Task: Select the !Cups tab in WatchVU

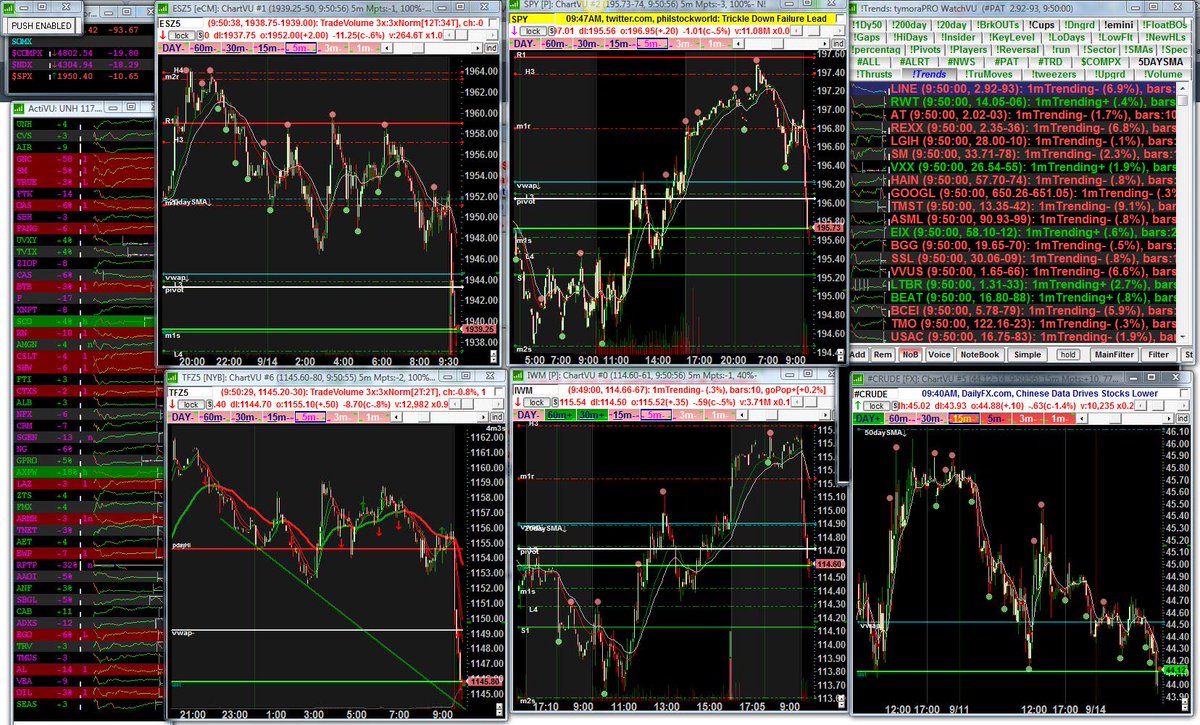Action: pyautogui.click(x=1041, y=25)
